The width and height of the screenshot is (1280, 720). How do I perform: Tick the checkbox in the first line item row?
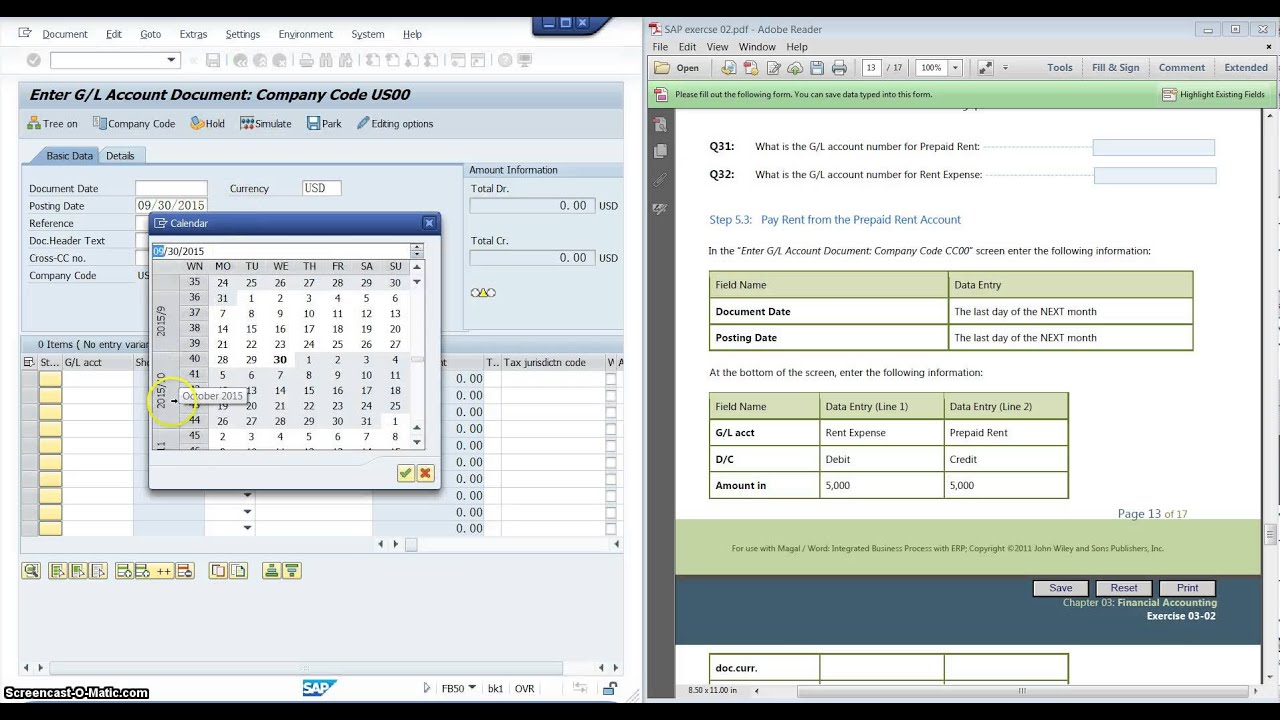pyautogui.click(x=611, y=379)
